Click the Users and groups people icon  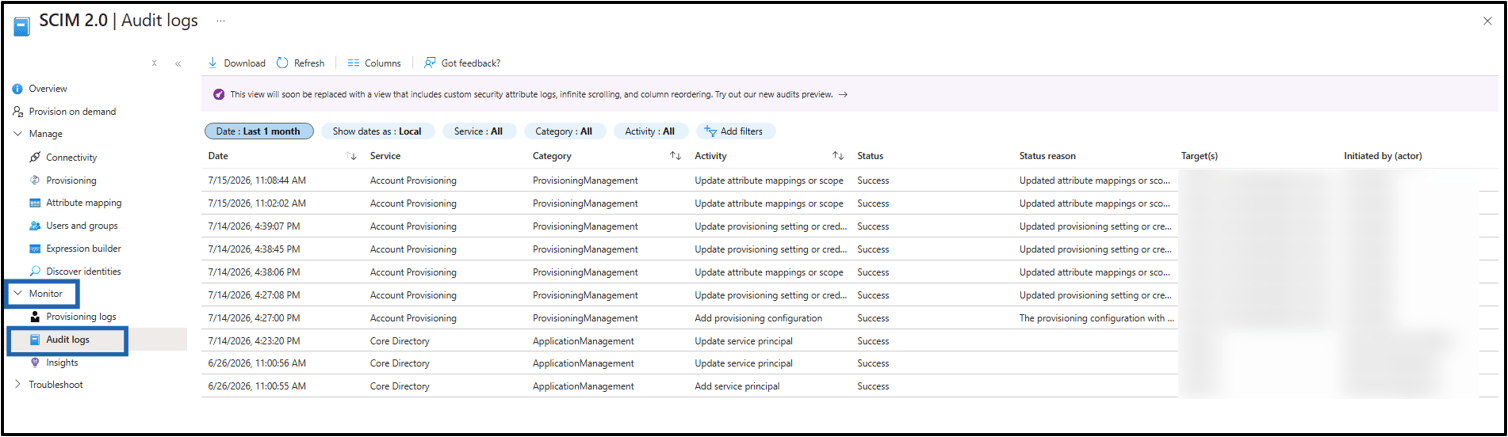[35, 226]
